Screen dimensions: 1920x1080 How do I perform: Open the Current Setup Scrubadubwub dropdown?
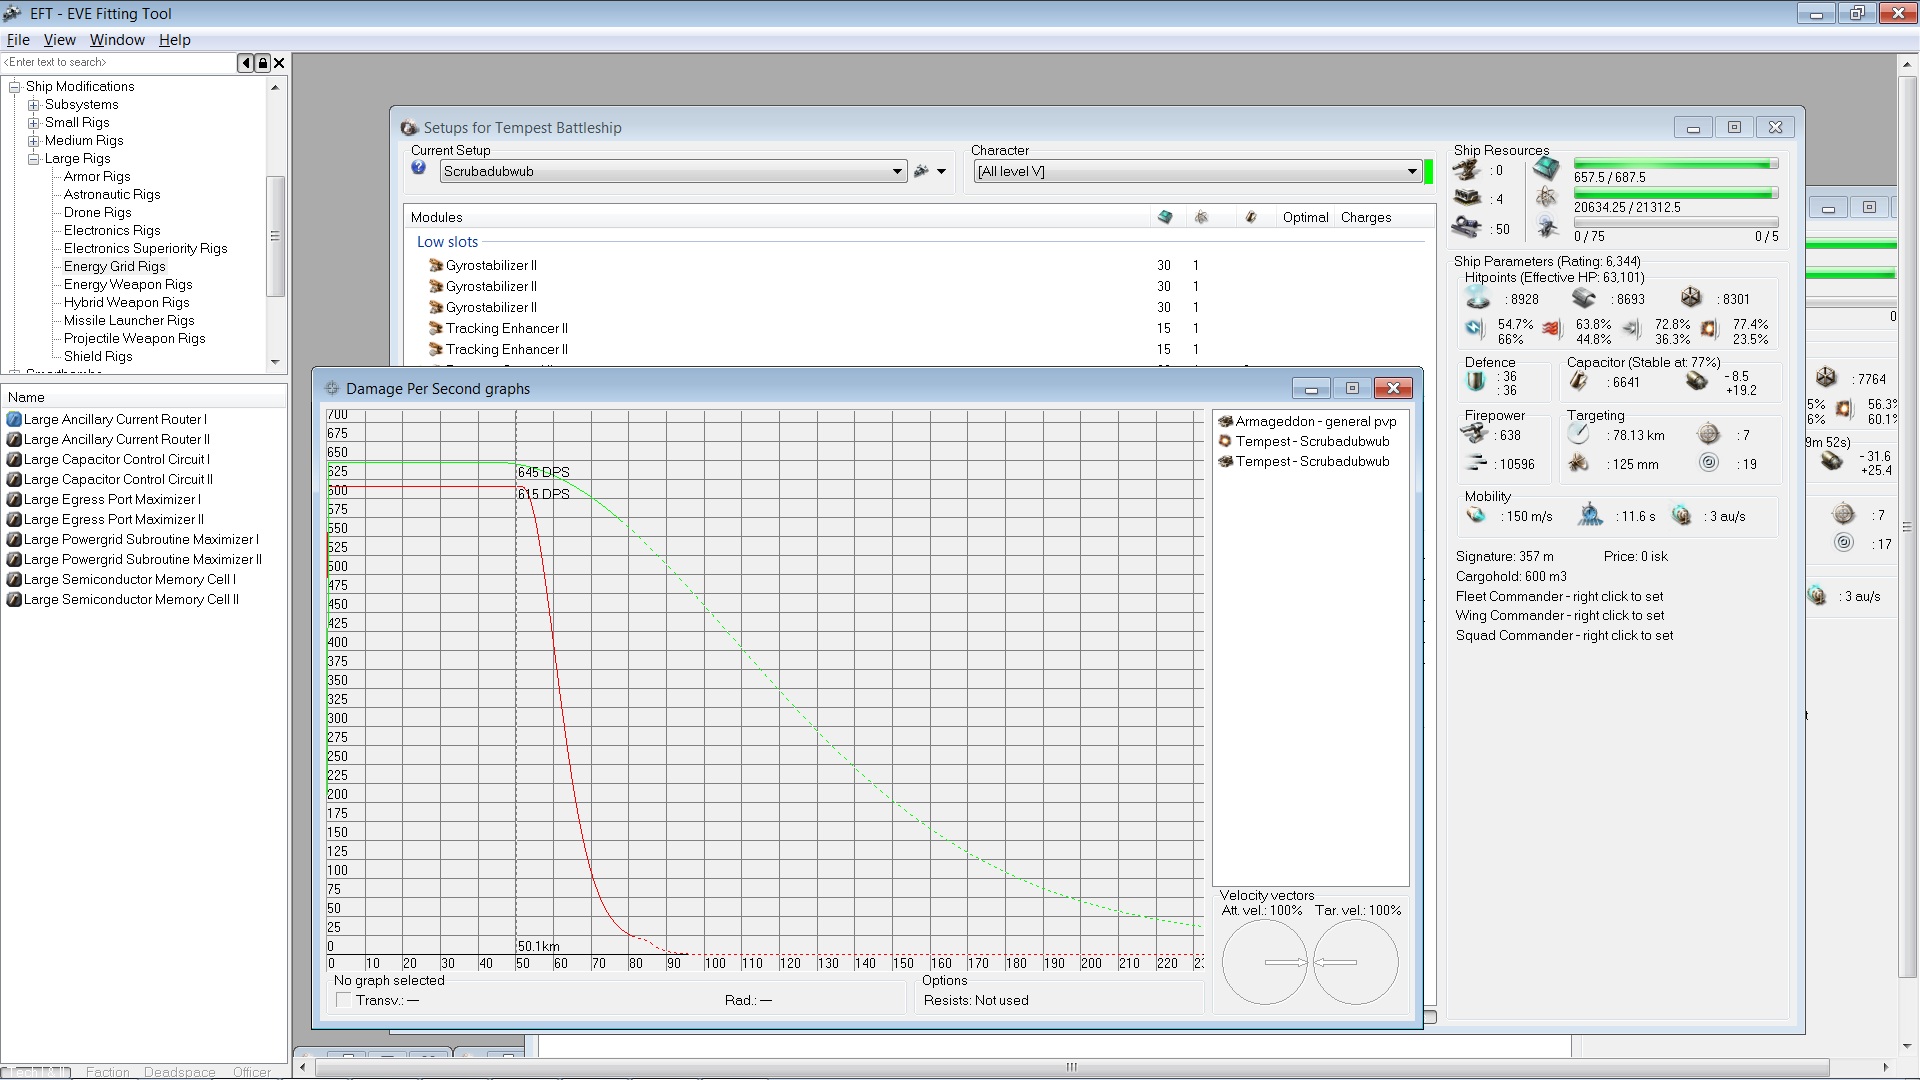pyautogui.click(x=897, y=171)
